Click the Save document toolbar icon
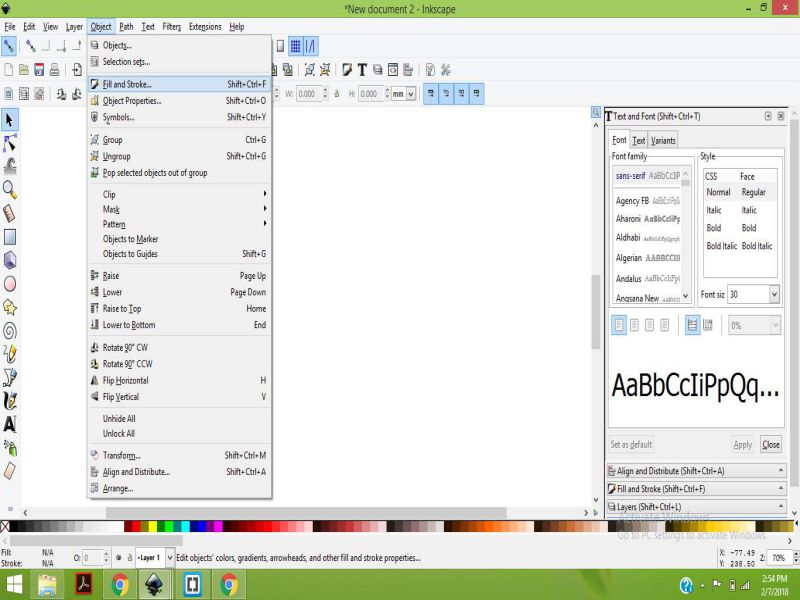Image resolution: width=800 pixels, height=600 pixels. pos(39,70)
